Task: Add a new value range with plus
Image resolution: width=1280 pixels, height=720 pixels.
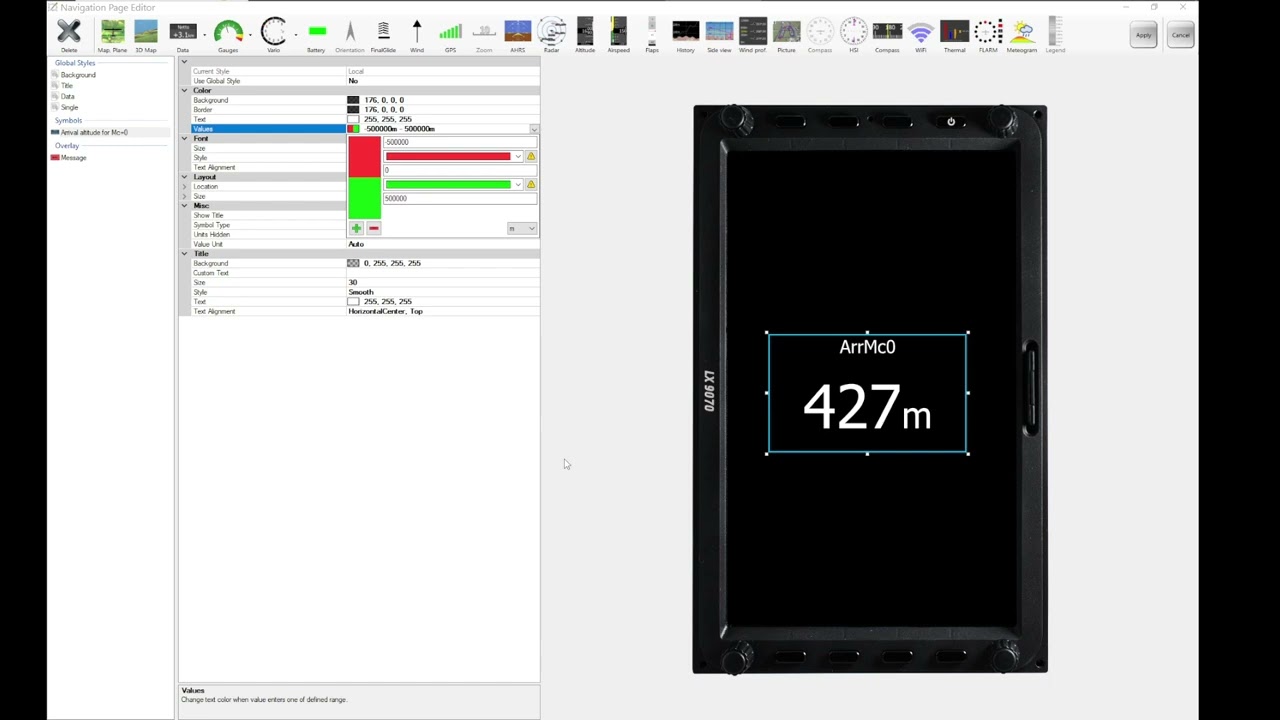Action: click(356, 228)
